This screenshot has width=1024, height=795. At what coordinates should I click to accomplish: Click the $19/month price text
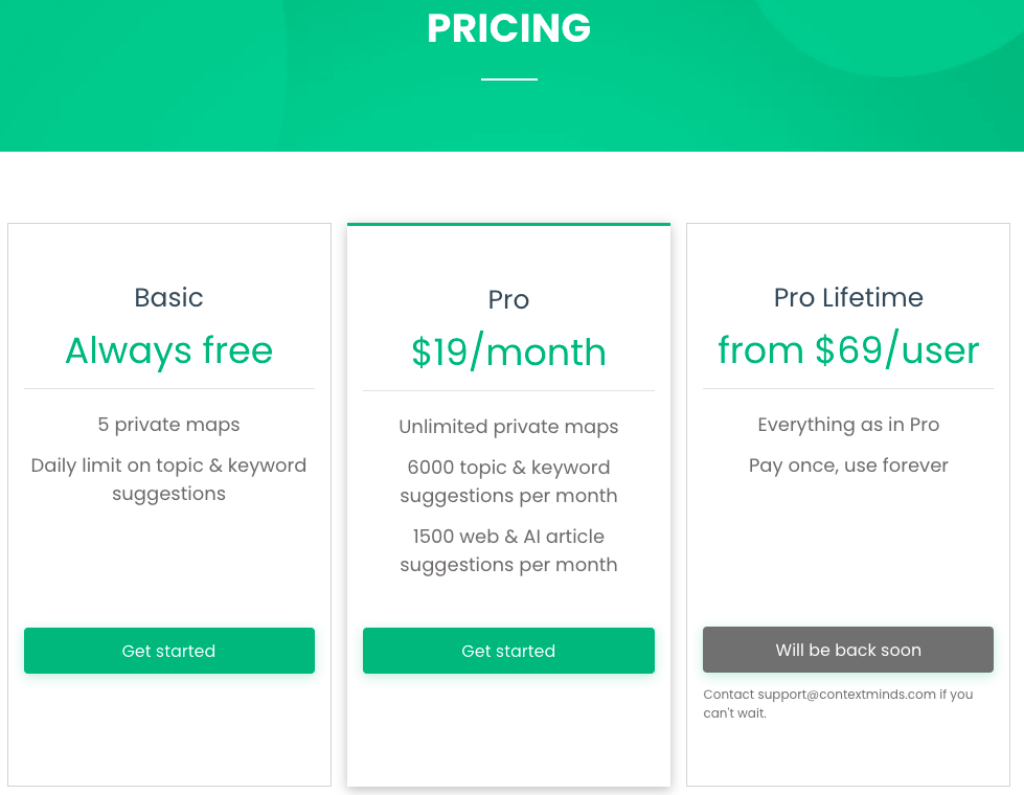tap(509, 352)
